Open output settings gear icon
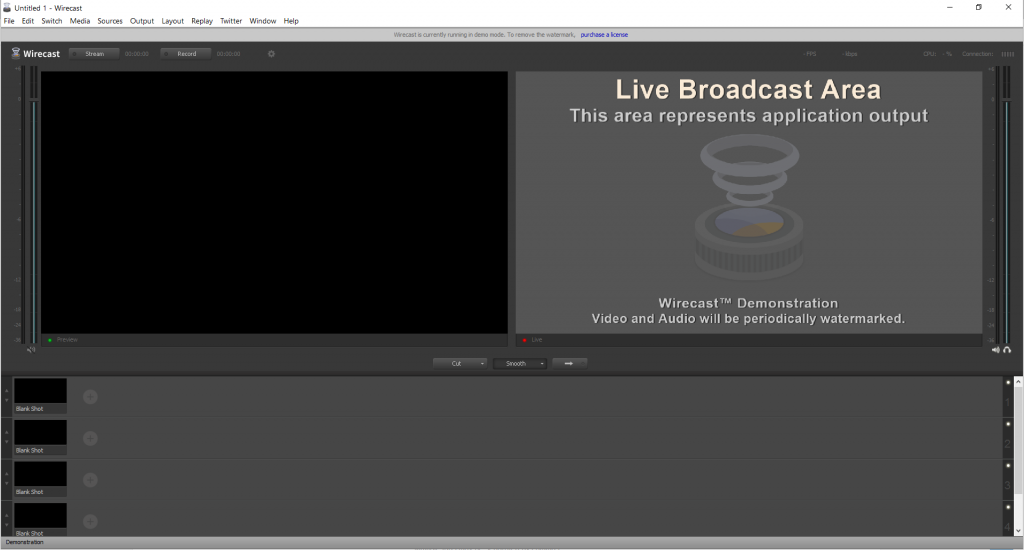The image size is (1024, 550). (271, 54)
